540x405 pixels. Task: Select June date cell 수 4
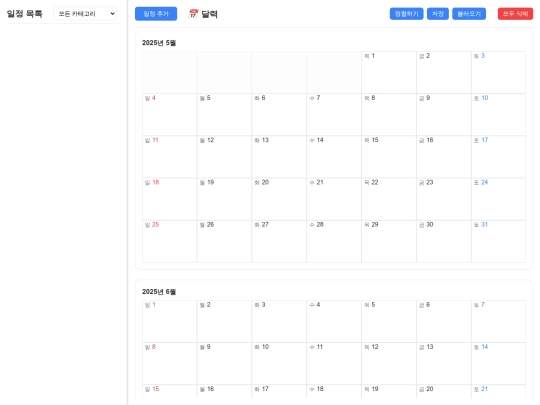point(334,321)
